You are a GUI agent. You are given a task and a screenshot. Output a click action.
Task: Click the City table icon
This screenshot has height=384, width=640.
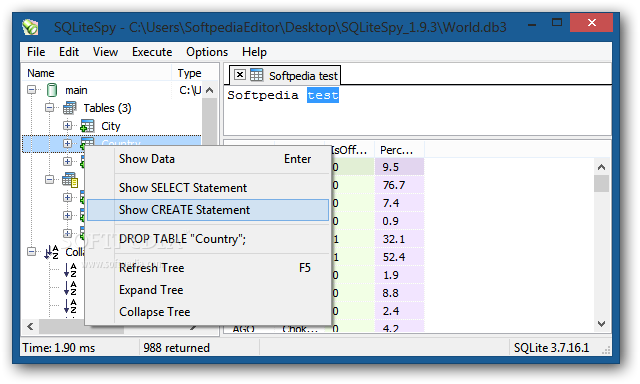87,126
